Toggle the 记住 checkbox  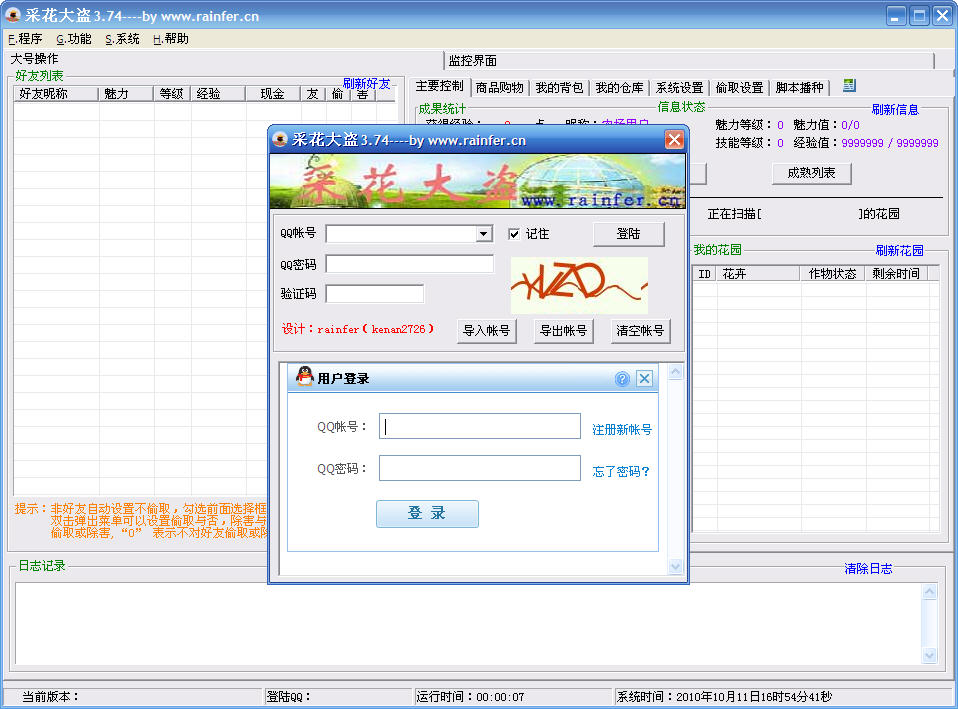pyautogui.click(x=514, y=234)
